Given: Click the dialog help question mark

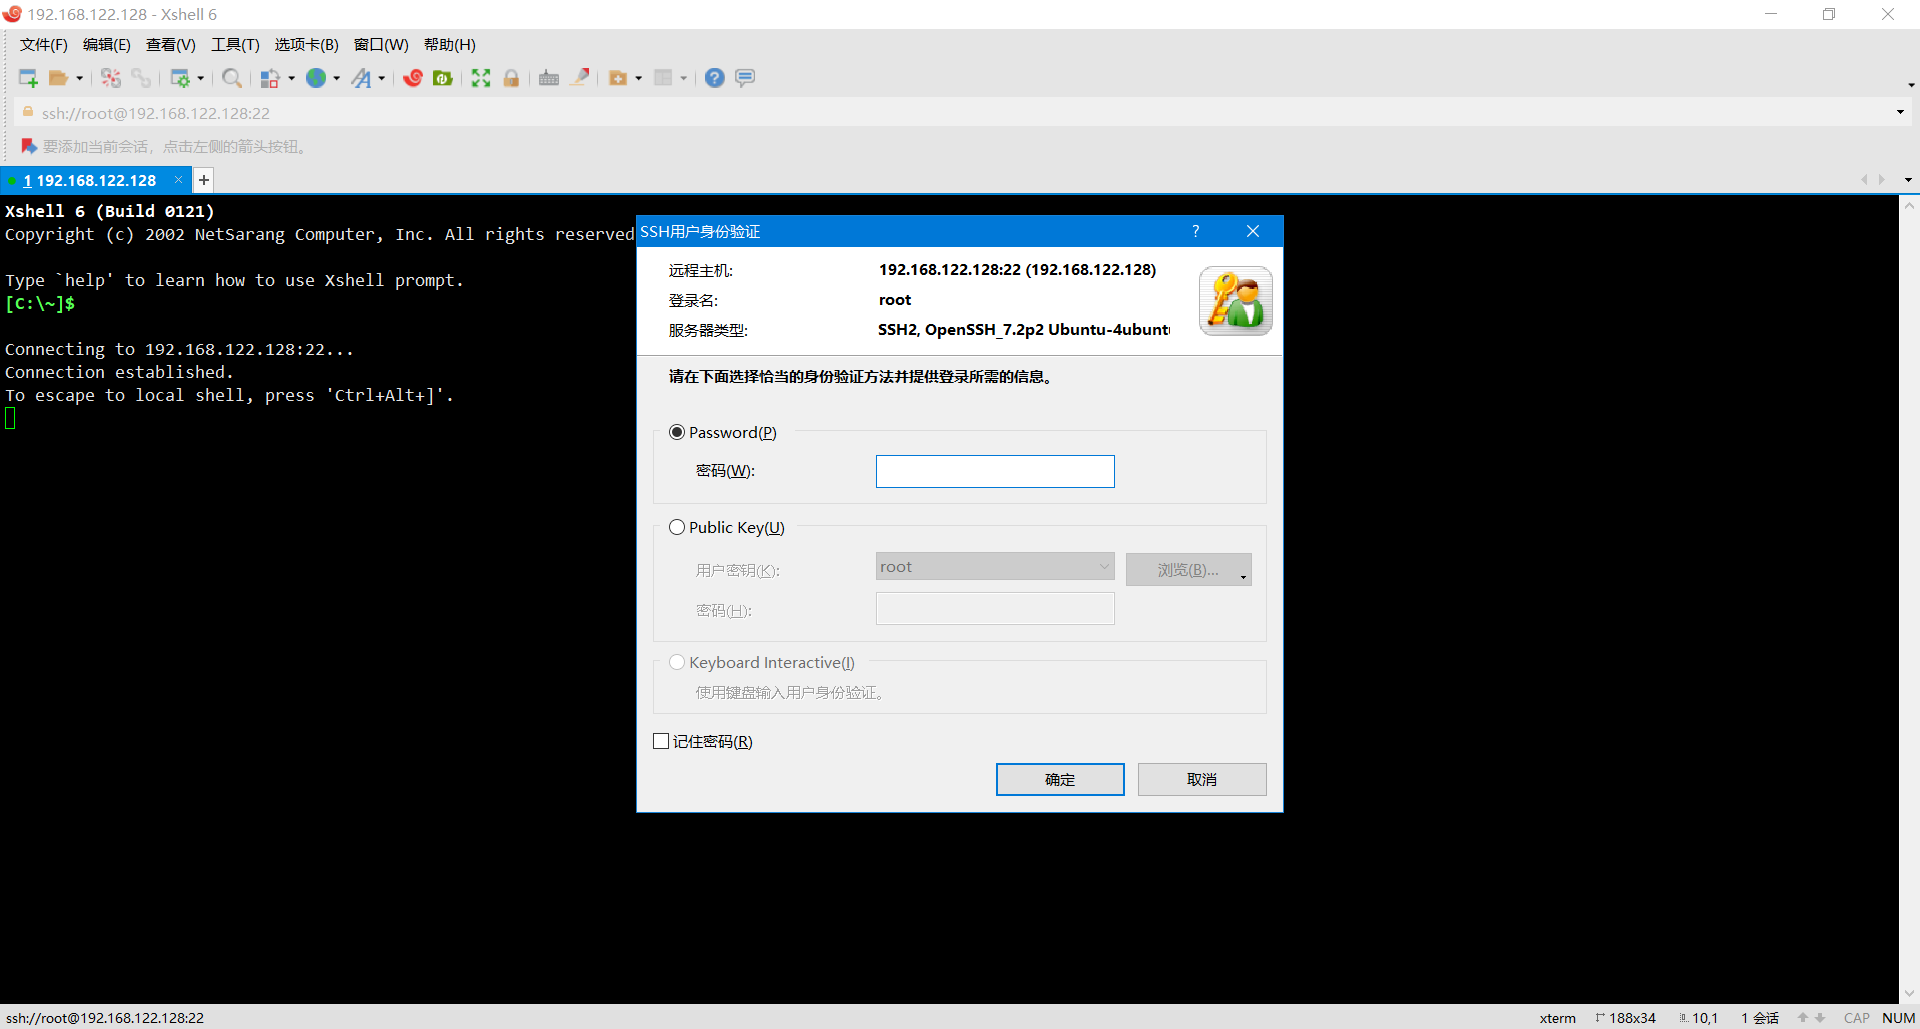Looking at the screenshot, I should (1196, 231).
